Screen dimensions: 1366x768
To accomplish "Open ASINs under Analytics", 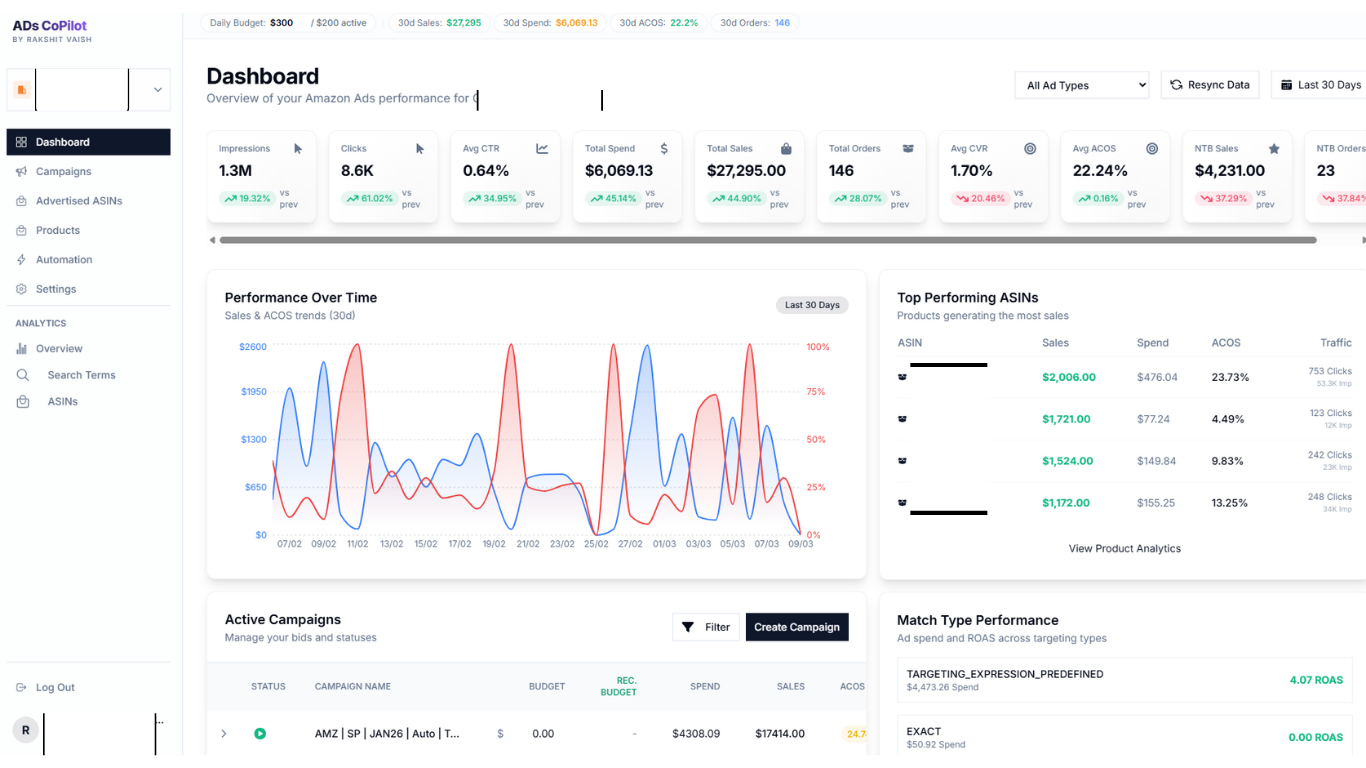I will click(x=62, y=401).
